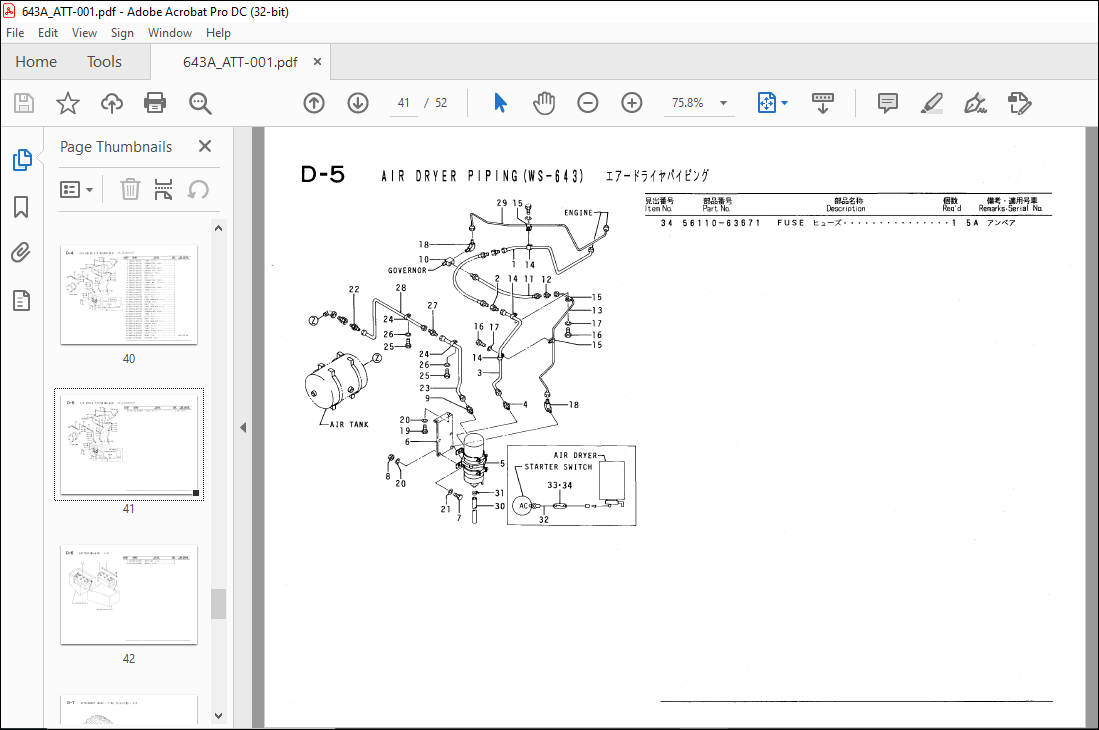Click thumbnail panel scroll down arrow
1099x730 pixels.
coord(219,715)
